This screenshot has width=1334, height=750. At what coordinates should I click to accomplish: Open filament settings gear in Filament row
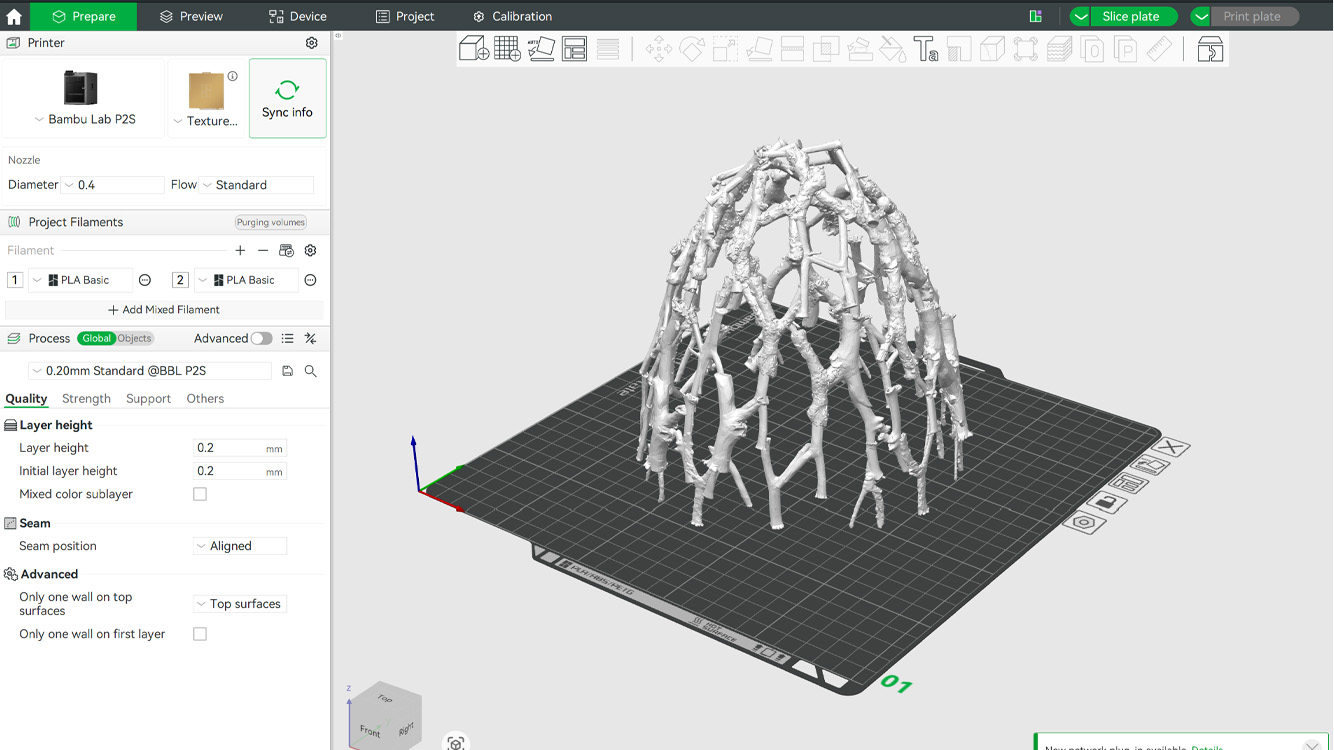pyautogui.click(x=310, y=251)
